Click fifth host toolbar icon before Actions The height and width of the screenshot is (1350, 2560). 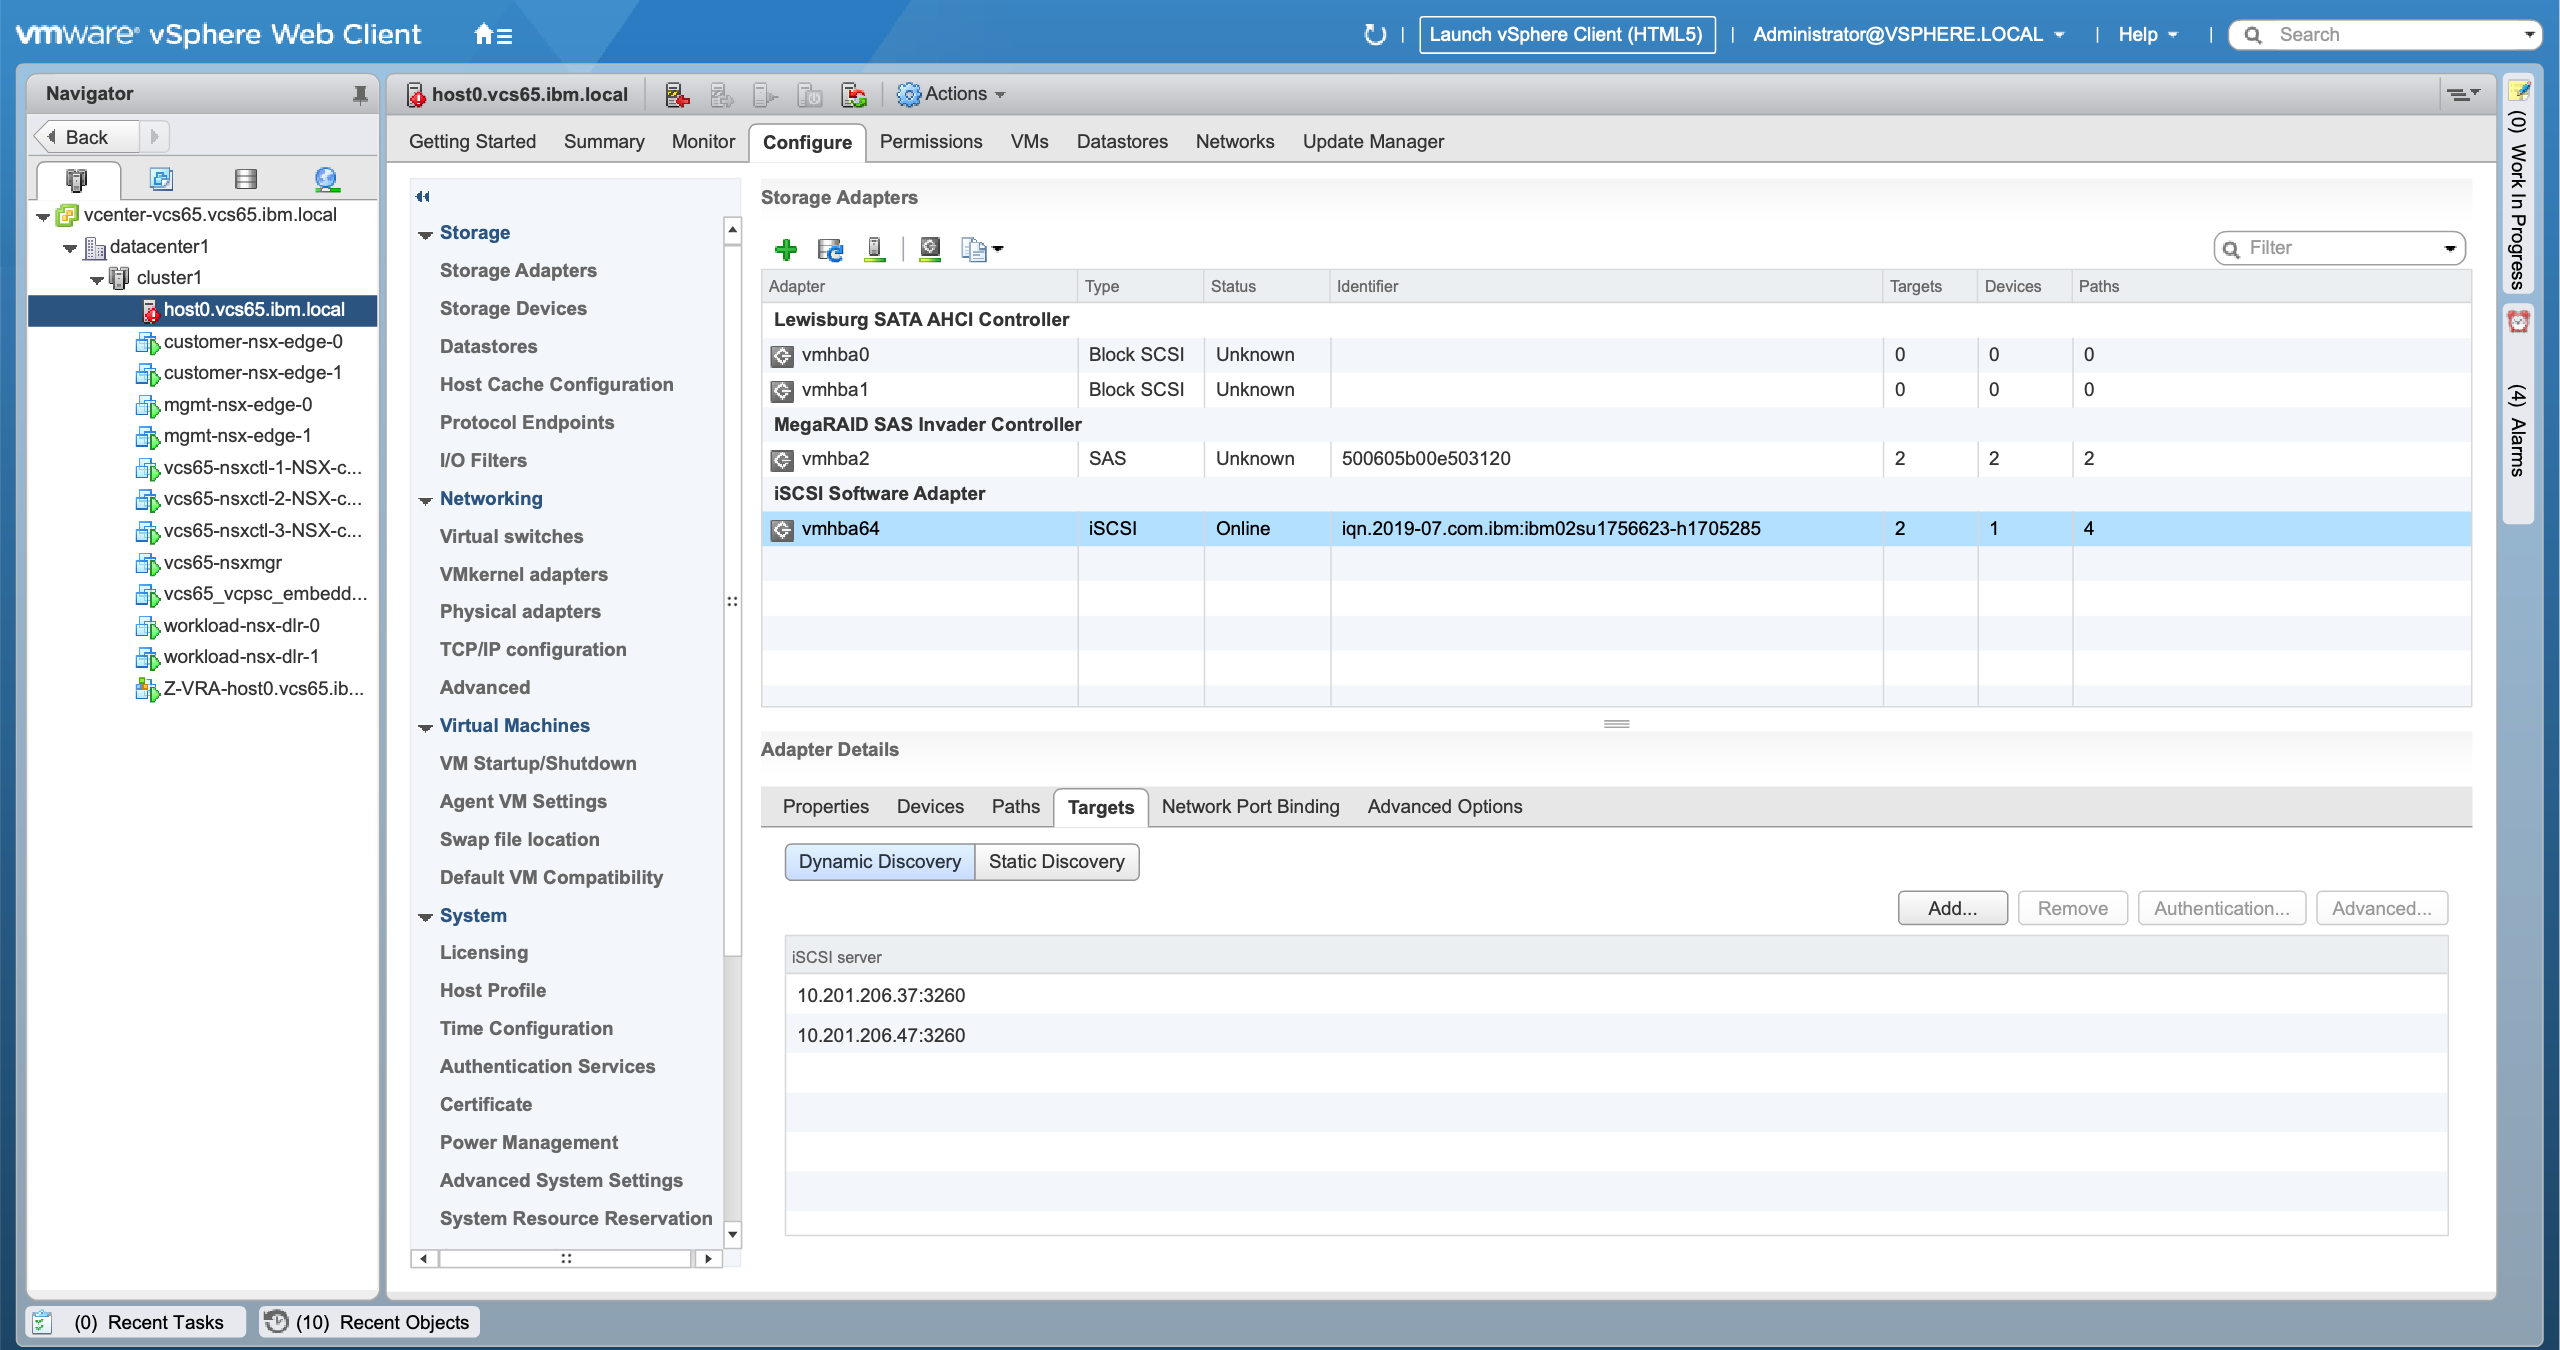pos(854,95)
